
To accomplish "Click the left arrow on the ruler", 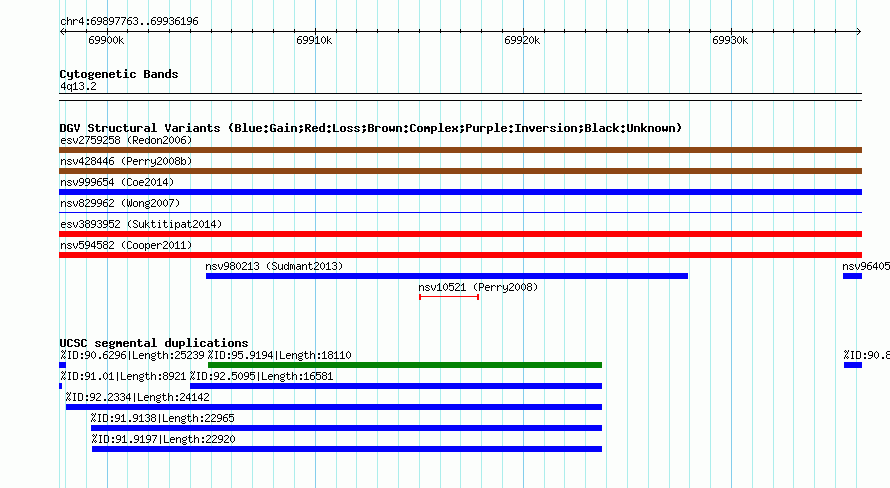I will 62,32.
